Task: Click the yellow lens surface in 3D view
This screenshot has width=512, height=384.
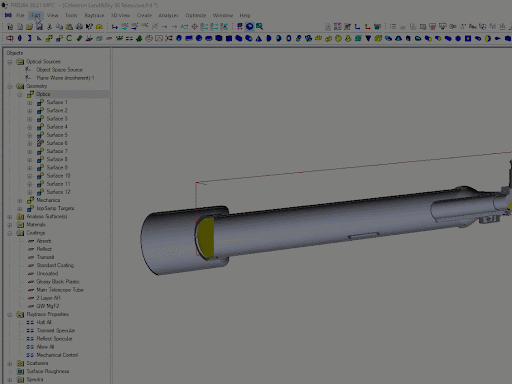Action: pyautogui.click(x=207, y=237)
